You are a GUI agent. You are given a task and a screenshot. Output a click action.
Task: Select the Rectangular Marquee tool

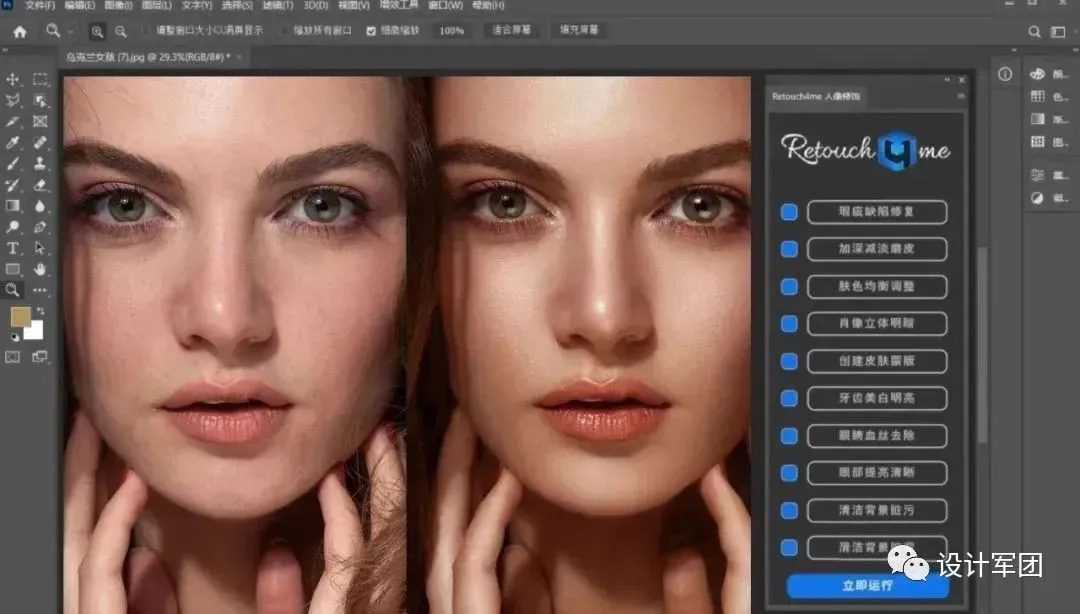coord(40,79)
